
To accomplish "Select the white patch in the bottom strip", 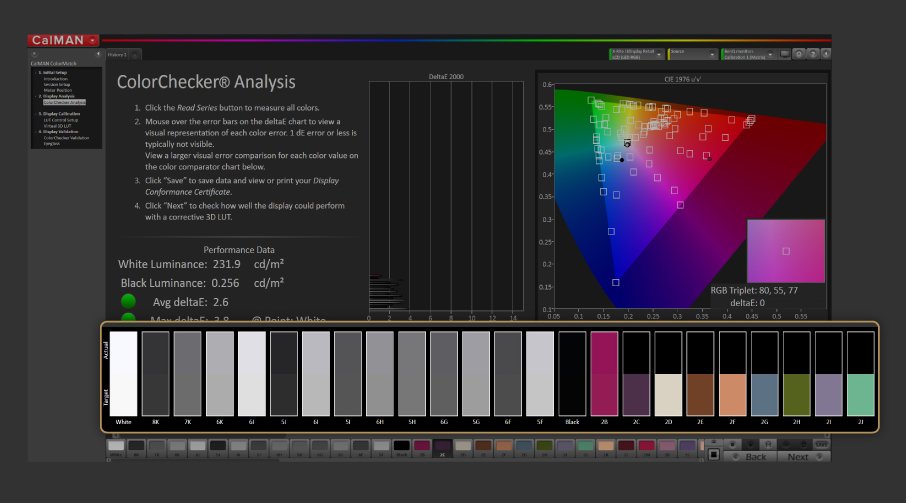I will click(x=116, y=446).
